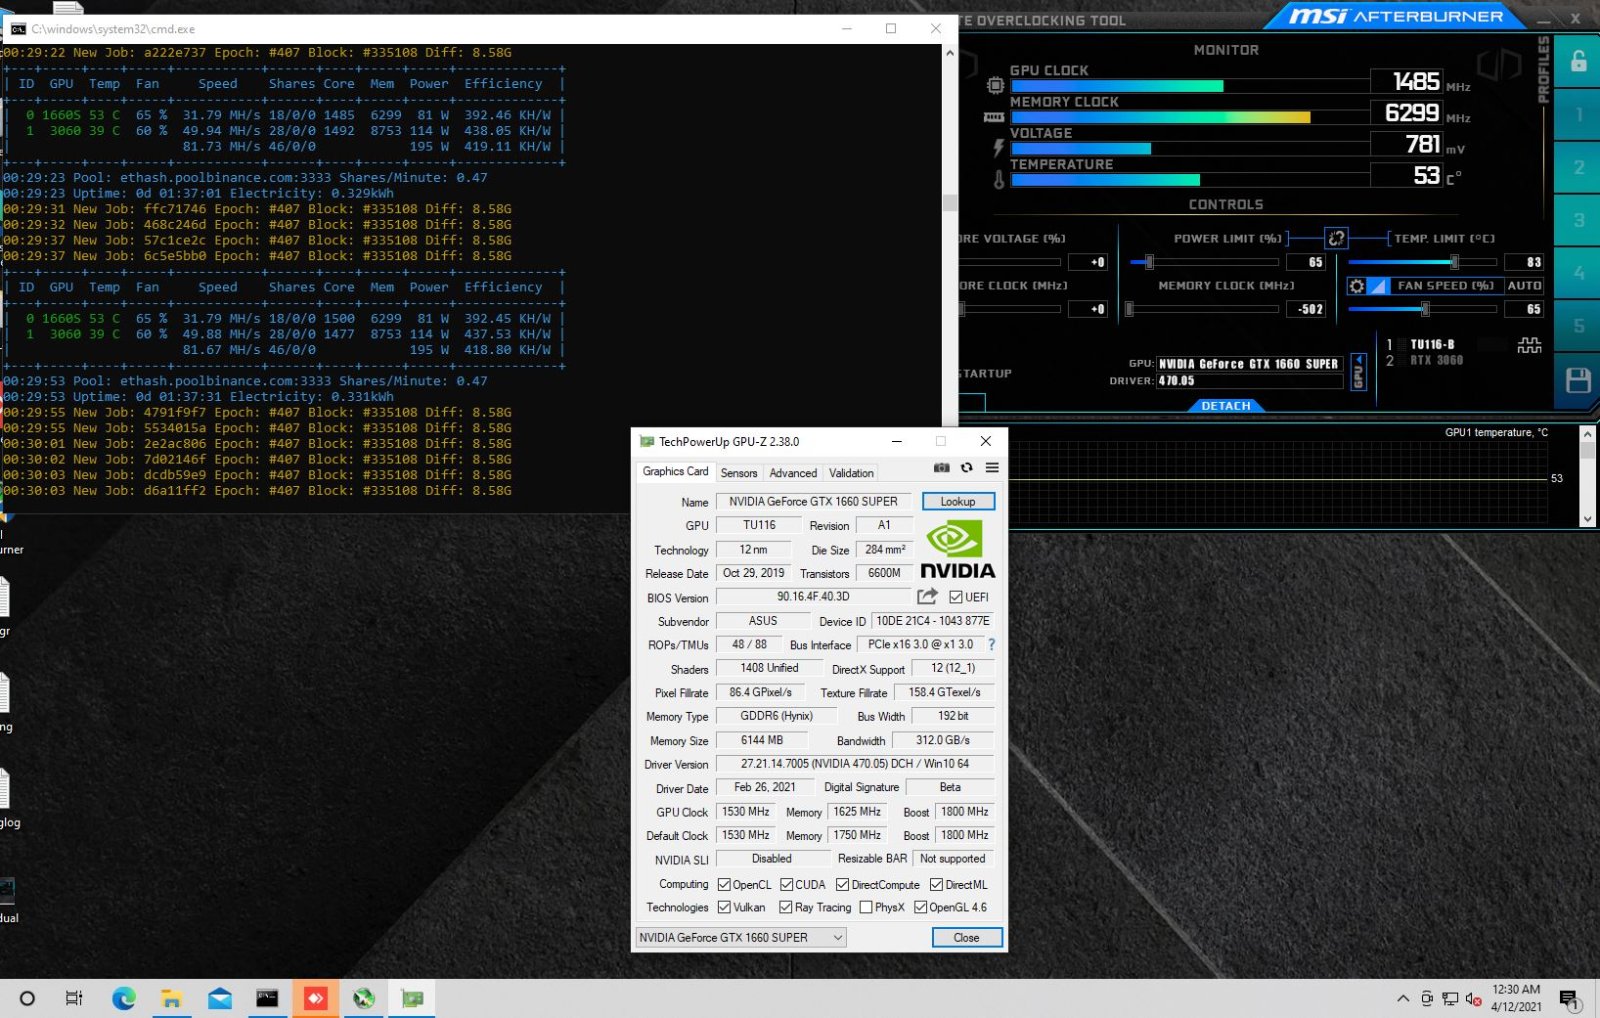Select TU116-B GPU in Afterburner list
Image resolution: width=1600 pixels, height=1018 pixels.
1432,344
